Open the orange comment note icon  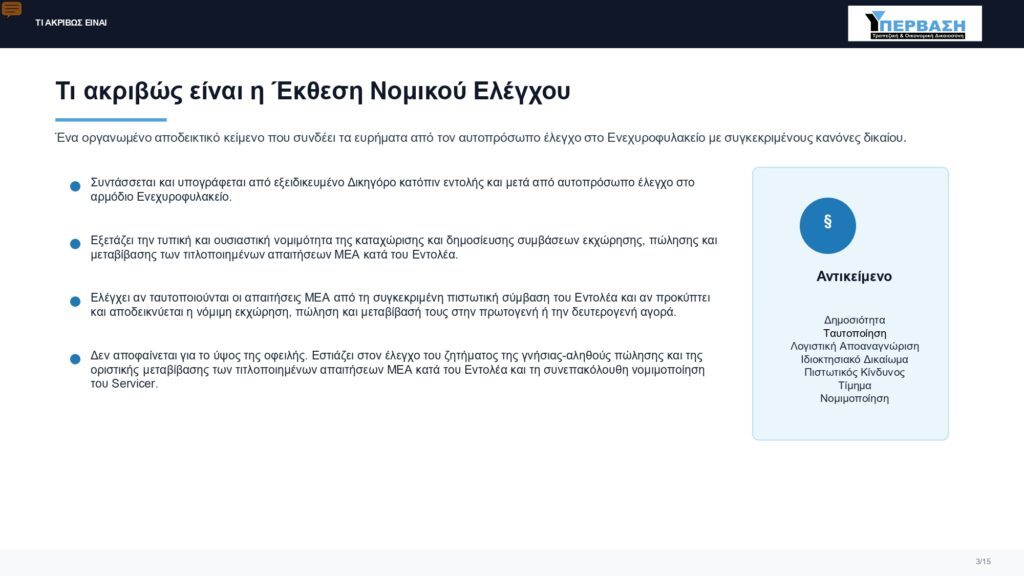[x=11, y=9]
